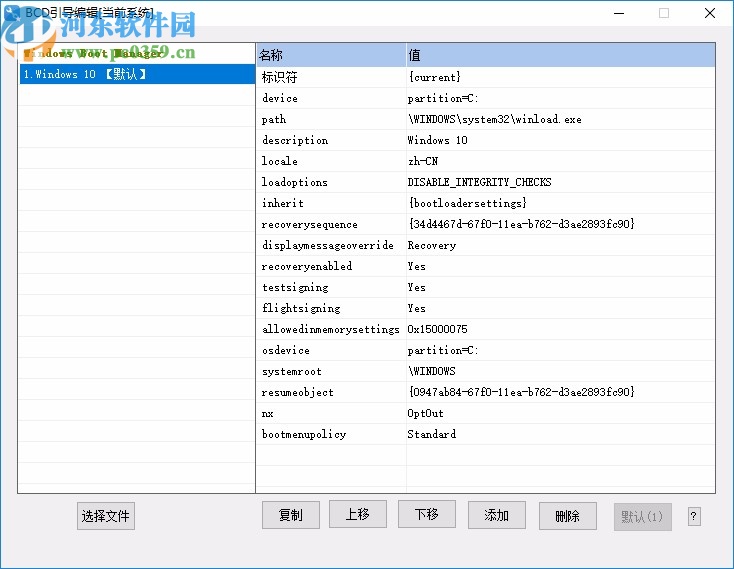The image size is (734, 569).
Task: Select the flightsigning row name
Action: [x=301, y=308]
